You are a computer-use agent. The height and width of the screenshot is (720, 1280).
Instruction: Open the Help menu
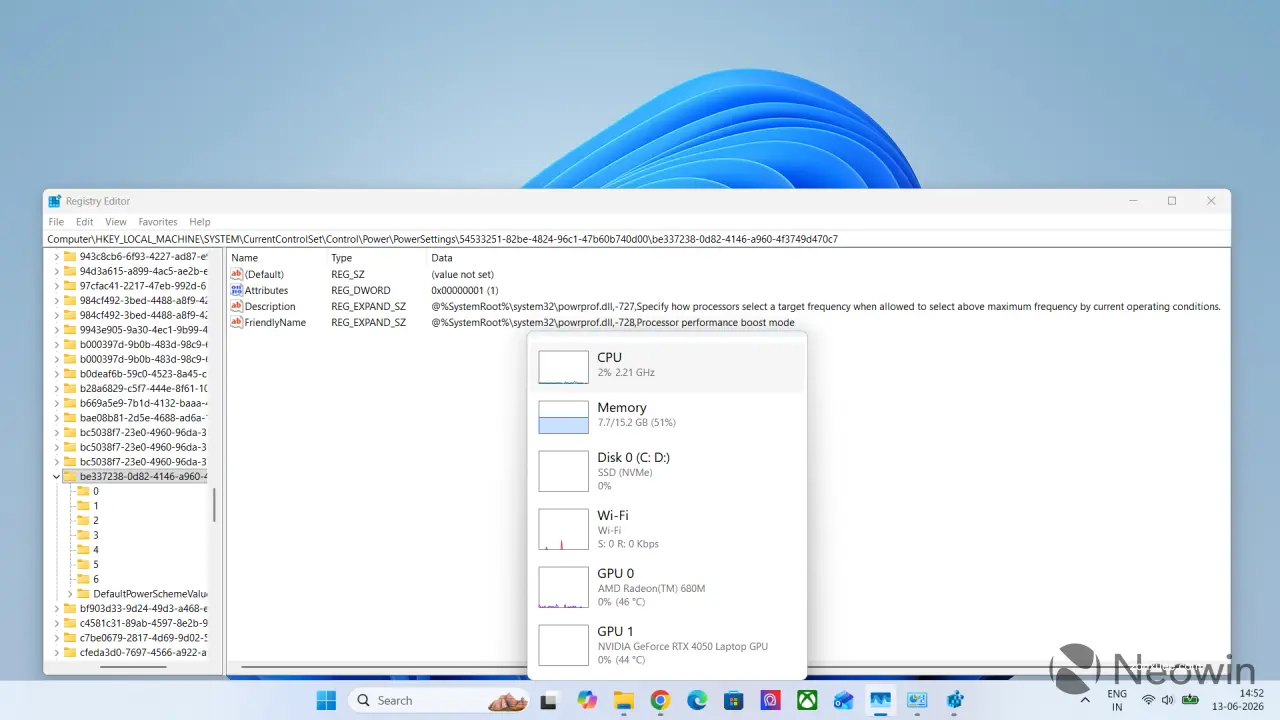pyautogui.click(x=200, y=222)
